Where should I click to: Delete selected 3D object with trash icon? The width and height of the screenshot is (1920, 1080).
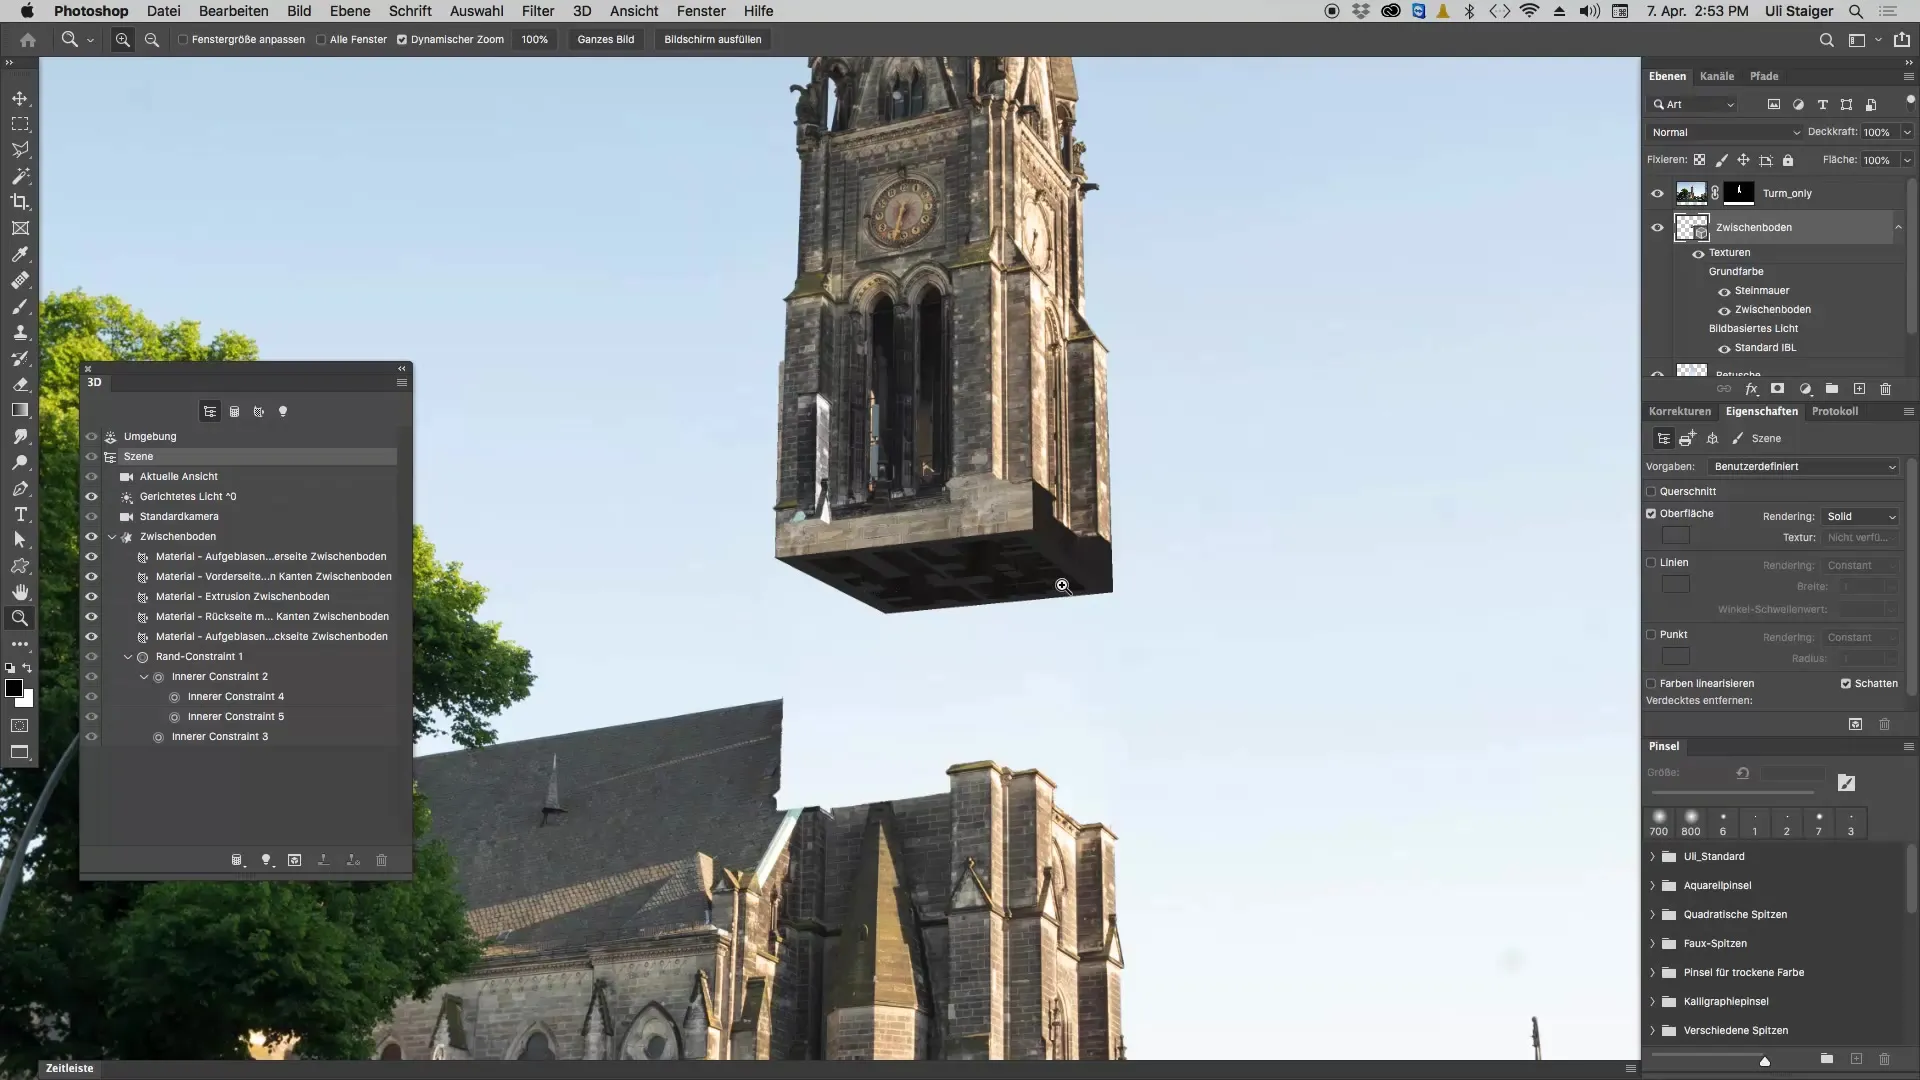pos(381,860)
